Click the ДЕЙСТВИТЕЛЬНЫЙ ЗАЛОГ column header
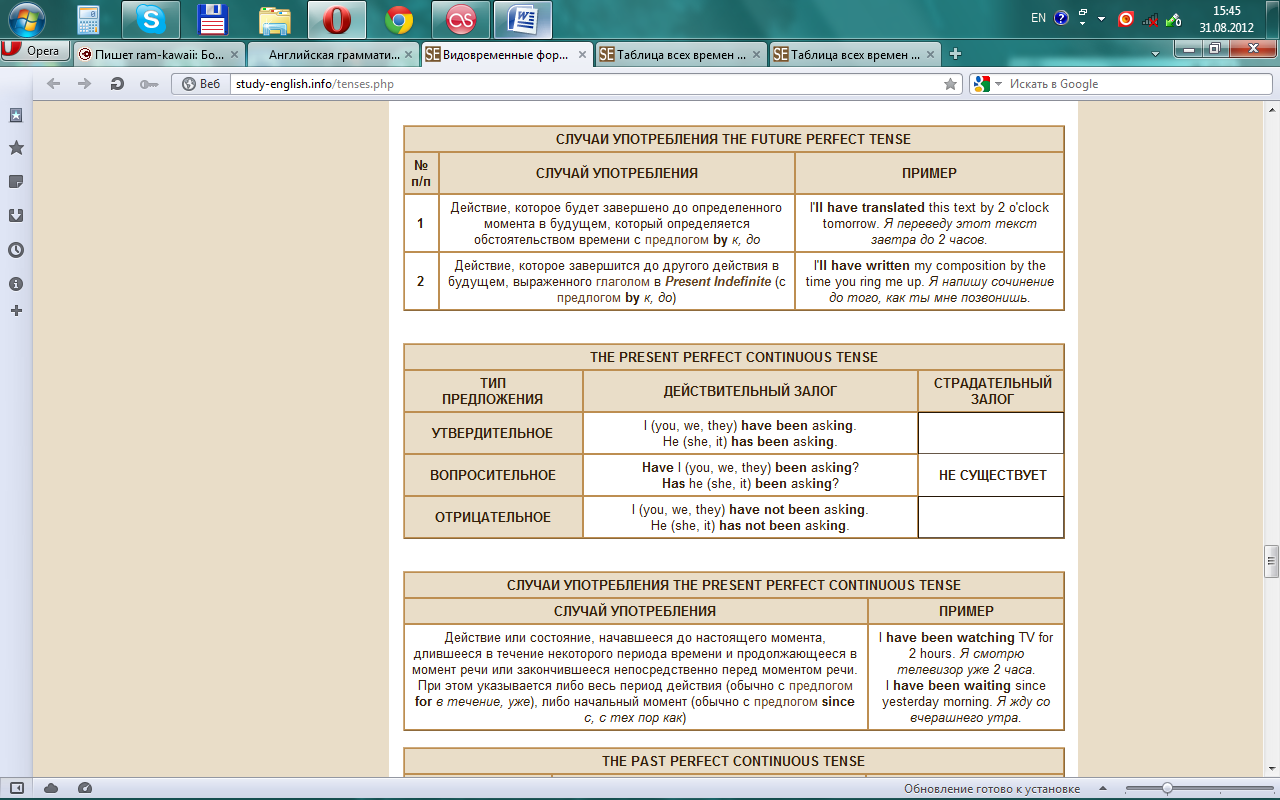The width and height of the screenshot is (1280, 800). (x=750, y=391)
